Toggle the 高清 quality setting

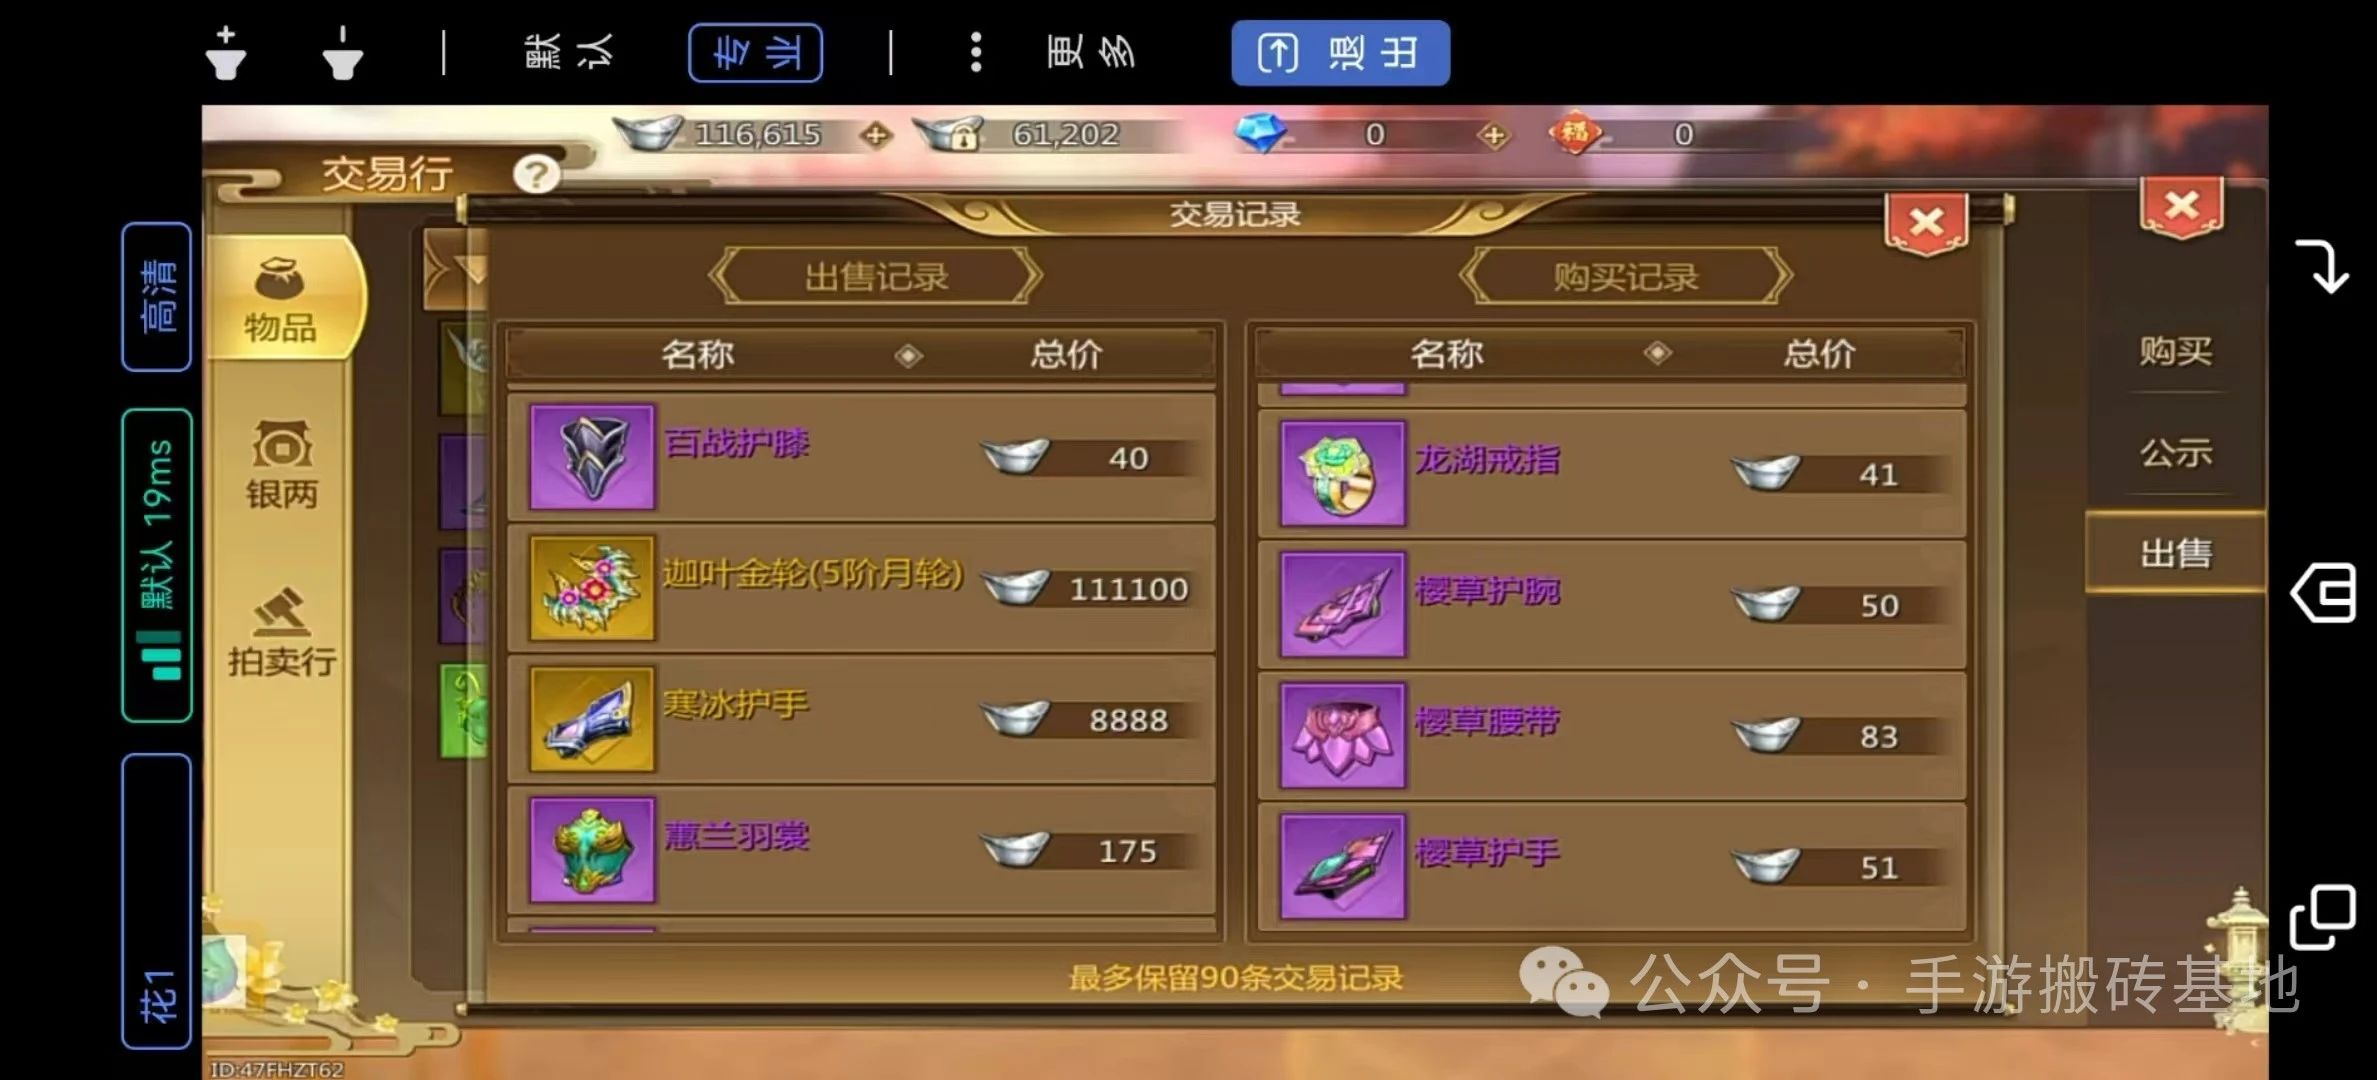point(157,297)
